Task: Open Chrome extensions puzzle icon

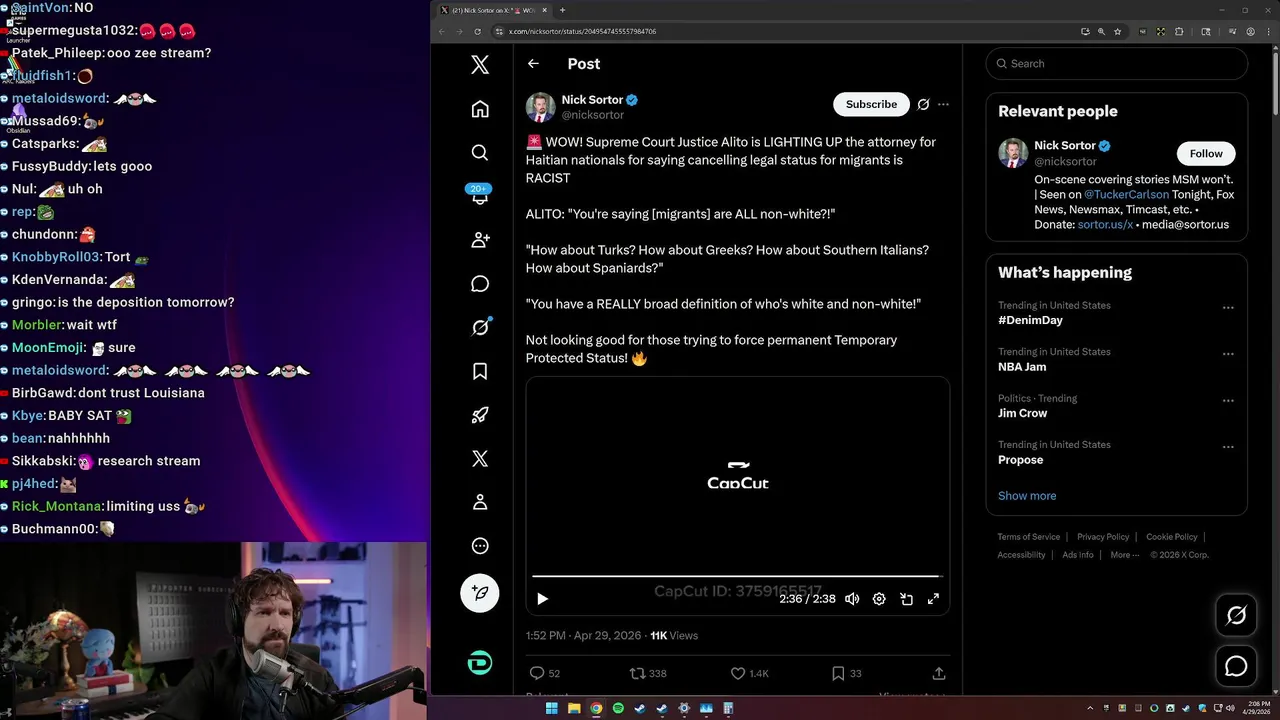Action: 1179,31
